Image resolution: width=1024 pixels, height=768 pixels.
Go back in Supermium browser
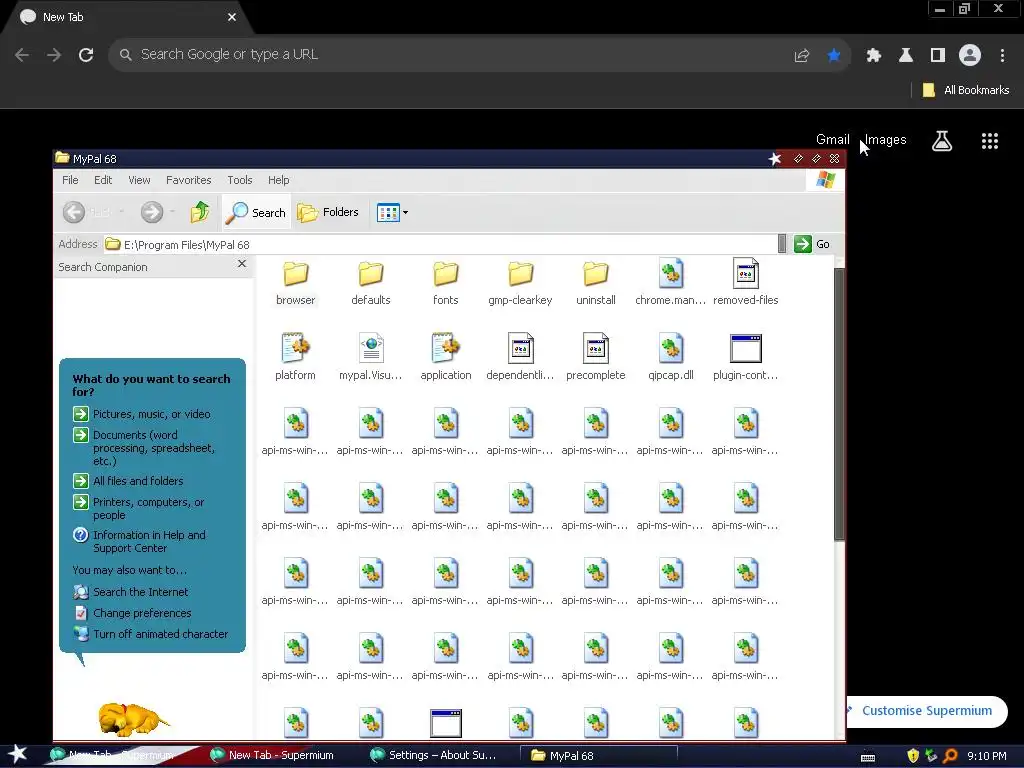[22, 55]
